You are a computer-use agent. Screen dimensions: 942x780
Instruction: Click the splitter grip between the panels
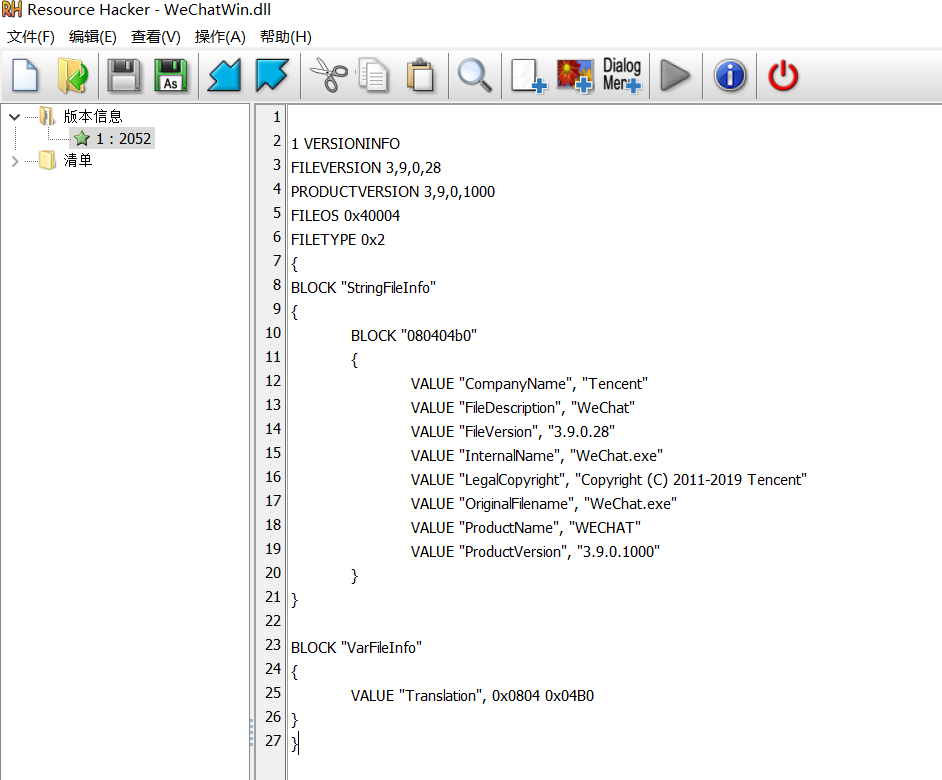(x=251, y=733)
